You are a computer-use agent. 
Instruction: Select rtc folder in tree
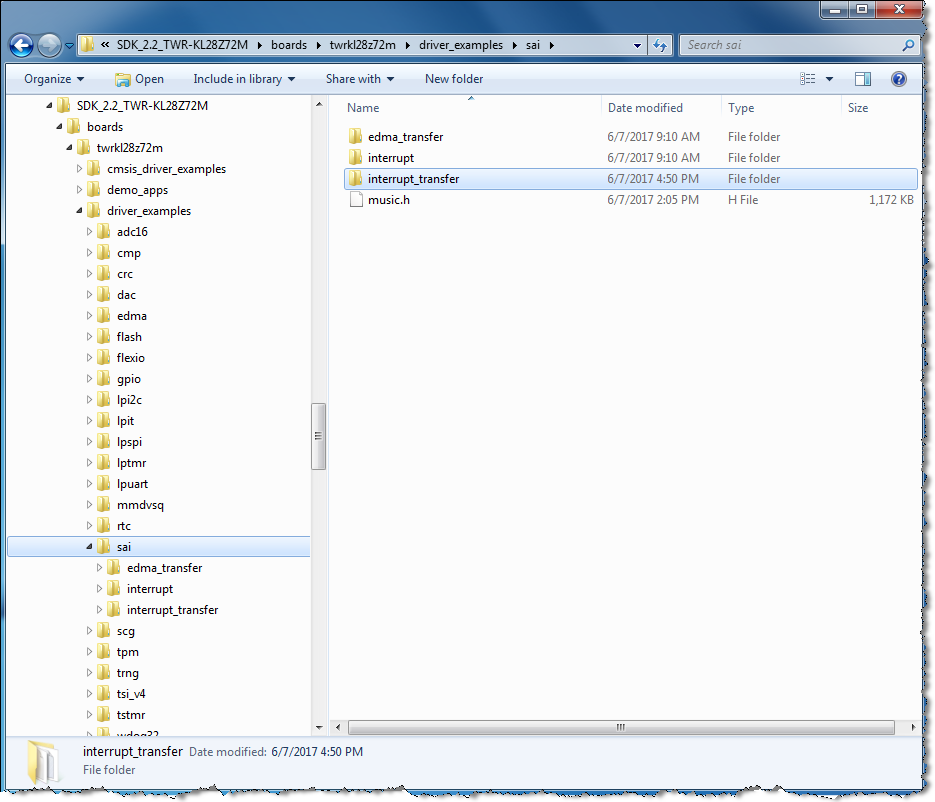[123, 526]
